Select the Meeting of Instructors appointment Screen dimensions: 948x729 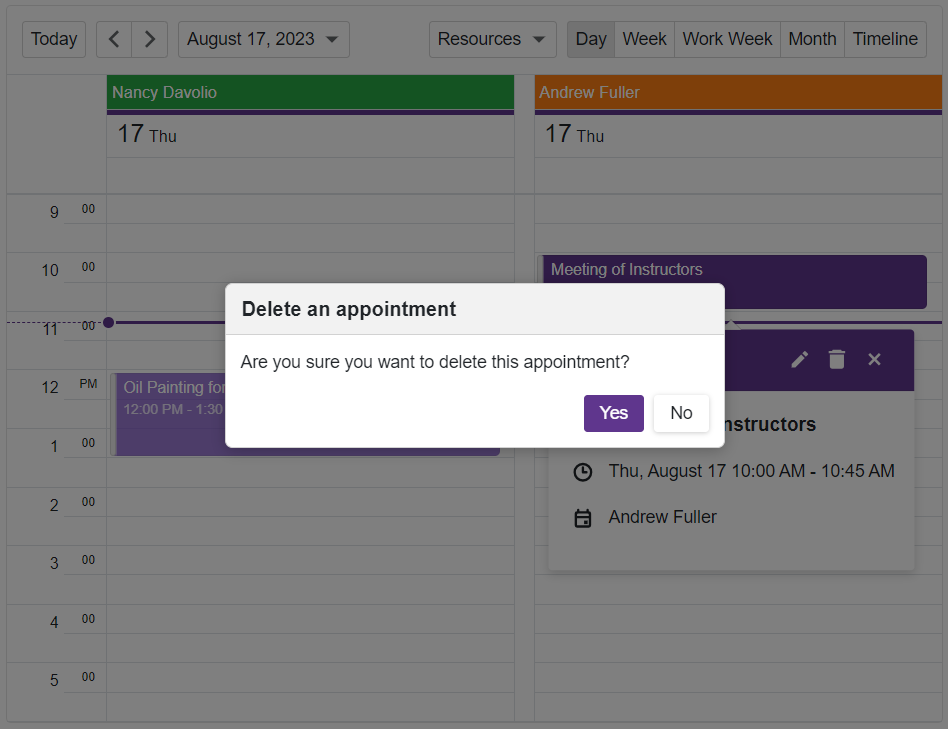coord(732,270)
